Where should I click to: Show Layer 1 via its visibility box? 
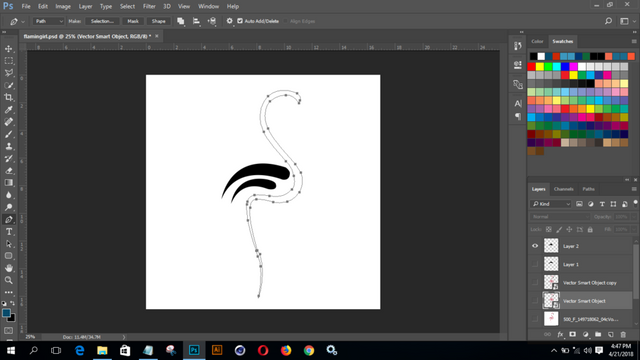[535, 264]
